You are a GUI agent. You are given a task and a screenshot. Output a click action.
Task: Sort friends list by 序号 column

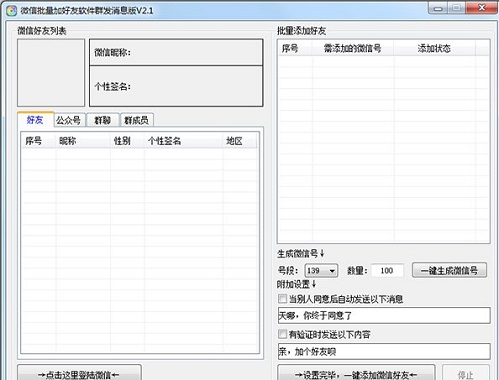point(38,141)
